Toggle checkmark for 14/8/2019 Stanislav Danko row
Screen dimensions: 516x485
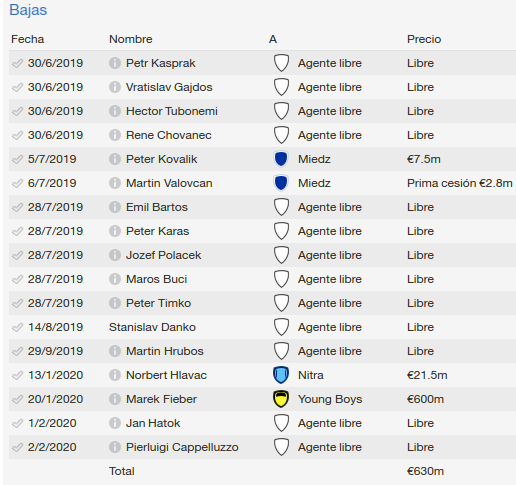point(17,327)
